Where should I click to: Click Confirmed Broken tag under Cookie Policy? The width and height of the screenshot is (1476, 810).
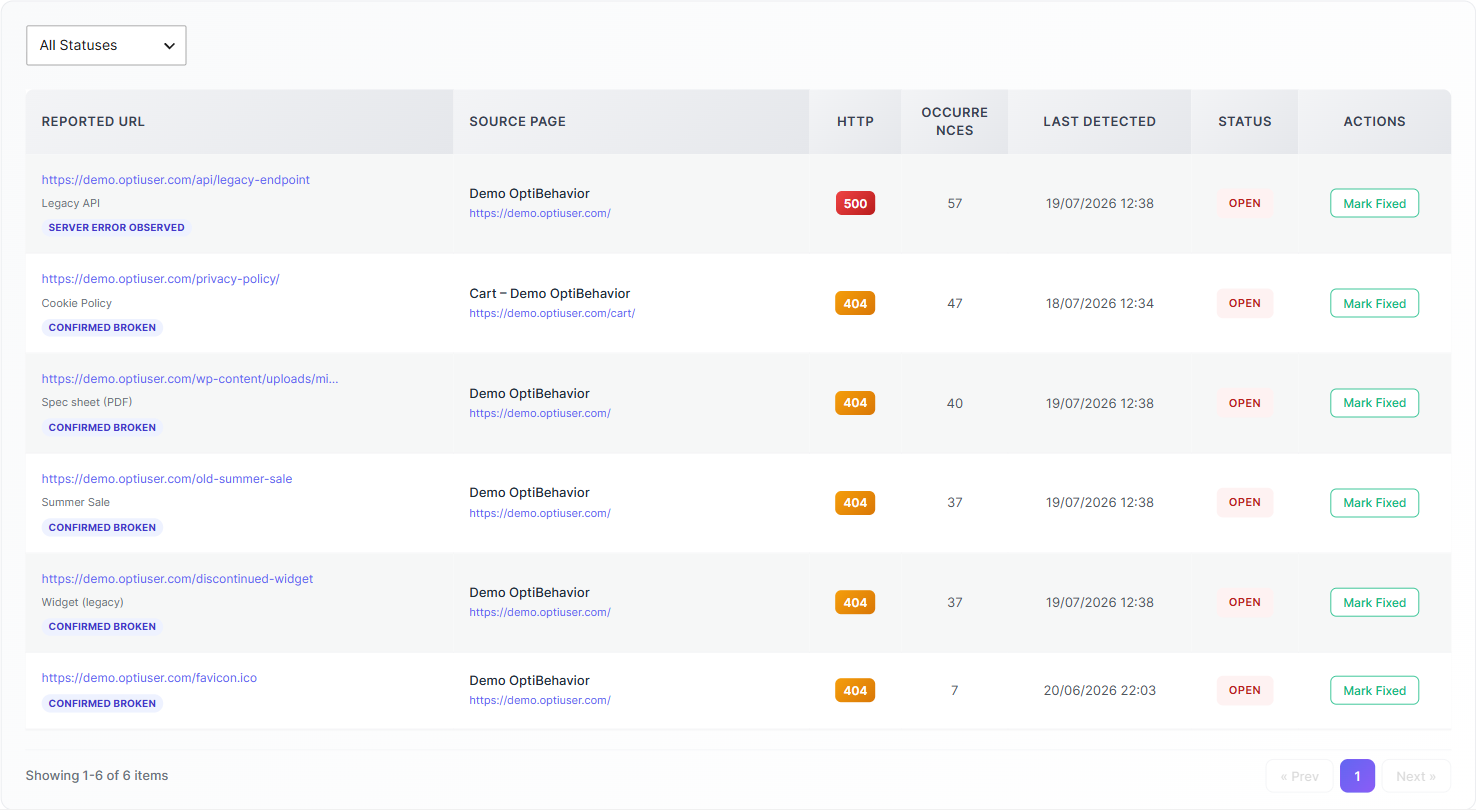[102, 327]
